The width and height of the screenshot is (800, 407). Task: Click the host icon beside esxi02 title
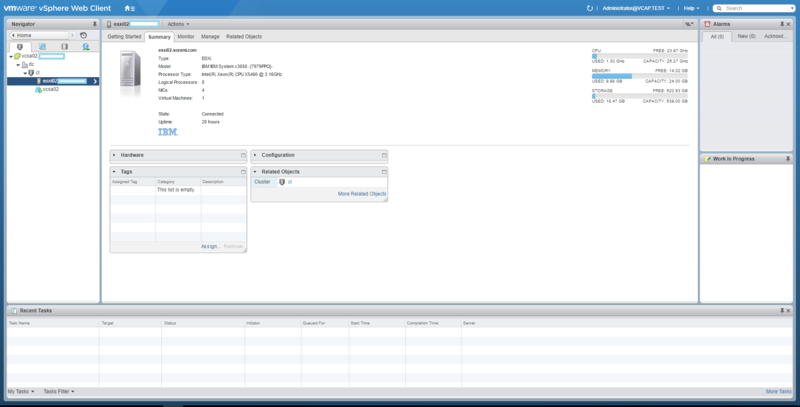point(109,24)
